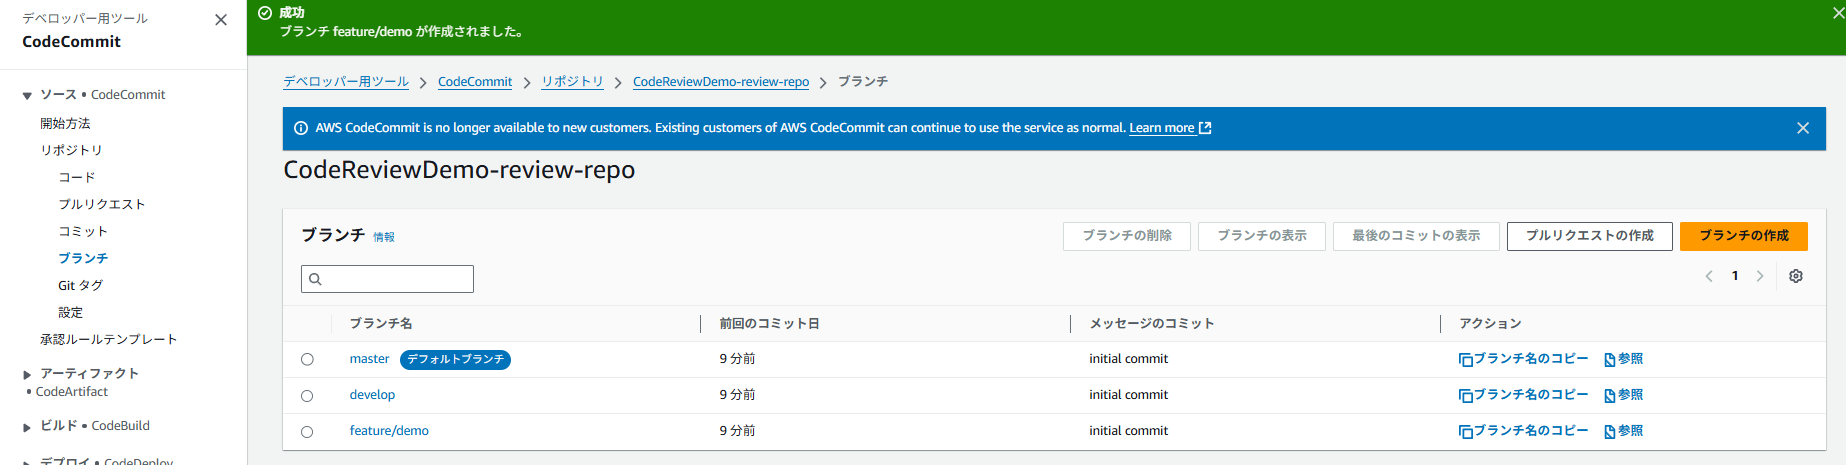Select the master branch radio button
This screenshot has height=465, width=1846.
click(x=307, y=360)
